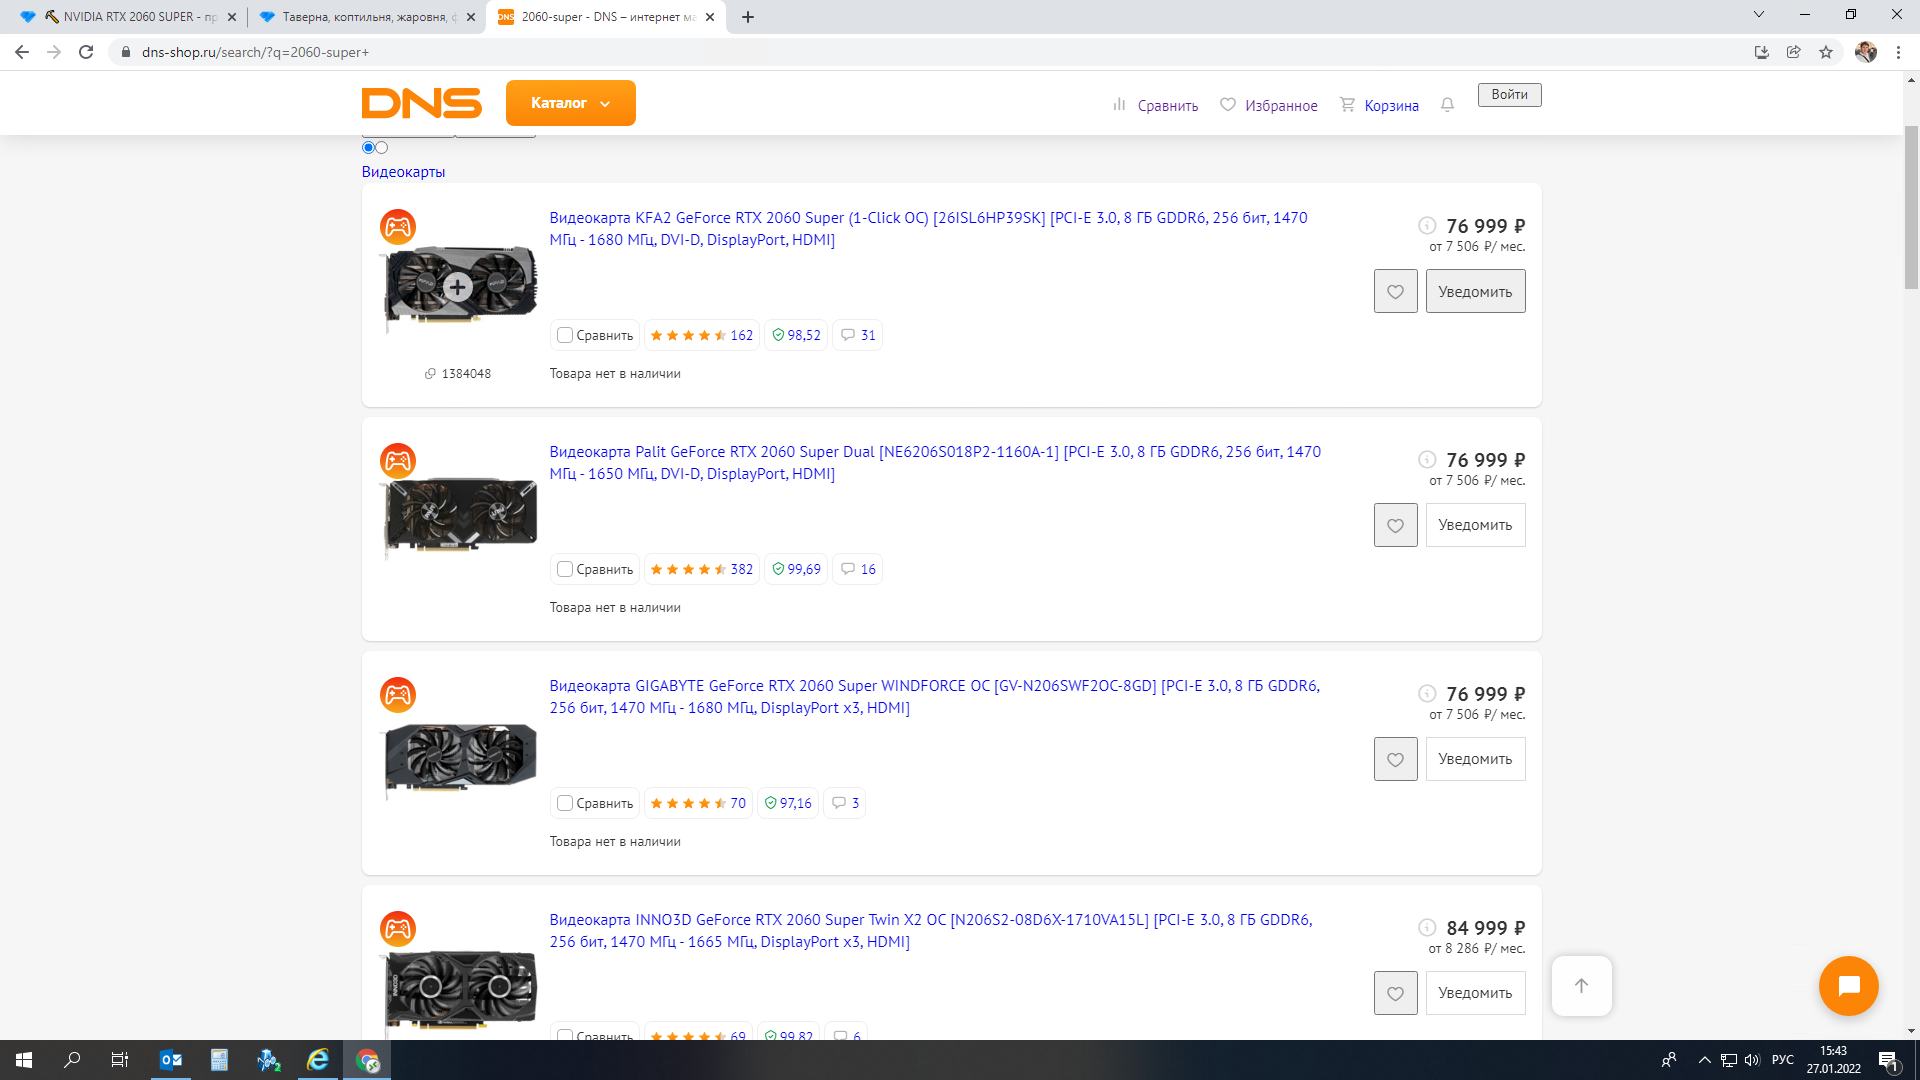The image size is (1920, 1080).
Task: Check Сравнить for KFA2 RTX 2060 Super
Action: (x=565, y=335)
